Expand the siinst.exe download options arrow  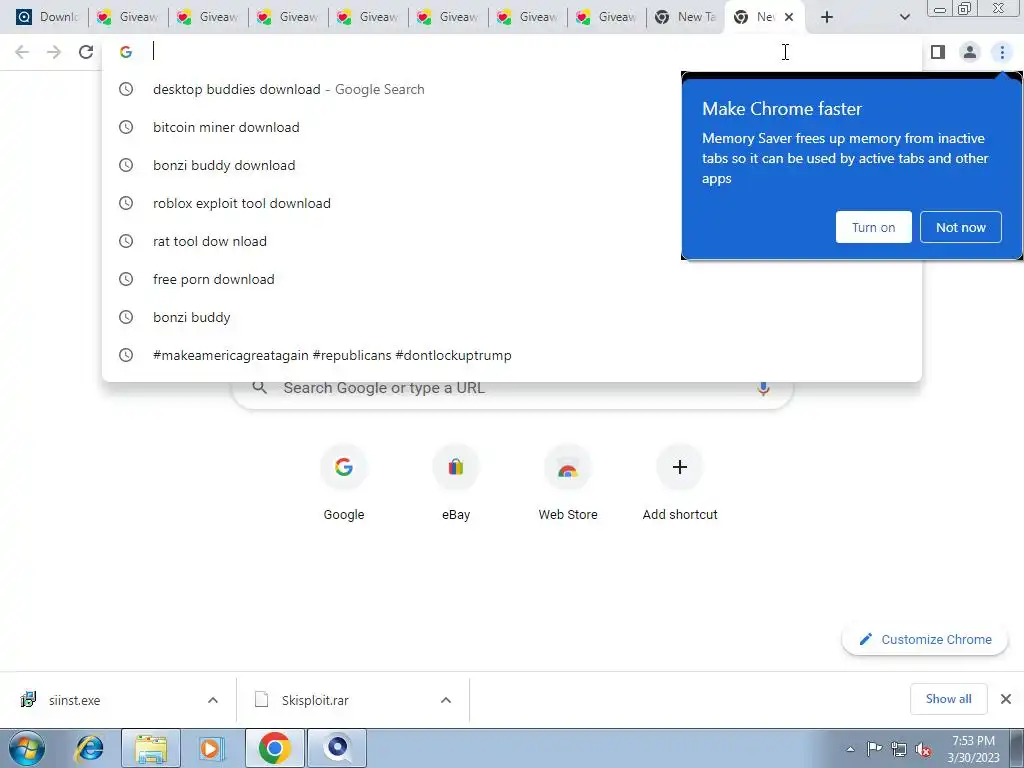click(x=213, y=700)
